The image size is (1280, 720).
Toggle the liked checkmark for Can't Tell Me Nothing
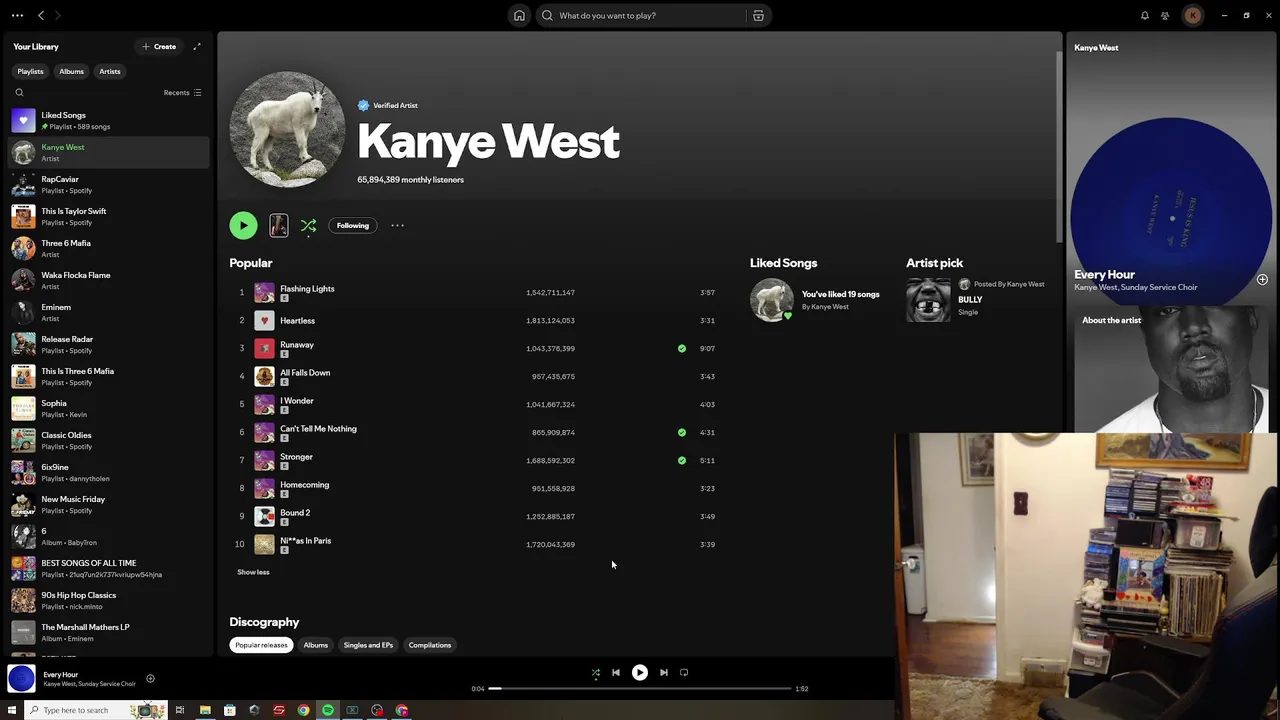point(682,432)
